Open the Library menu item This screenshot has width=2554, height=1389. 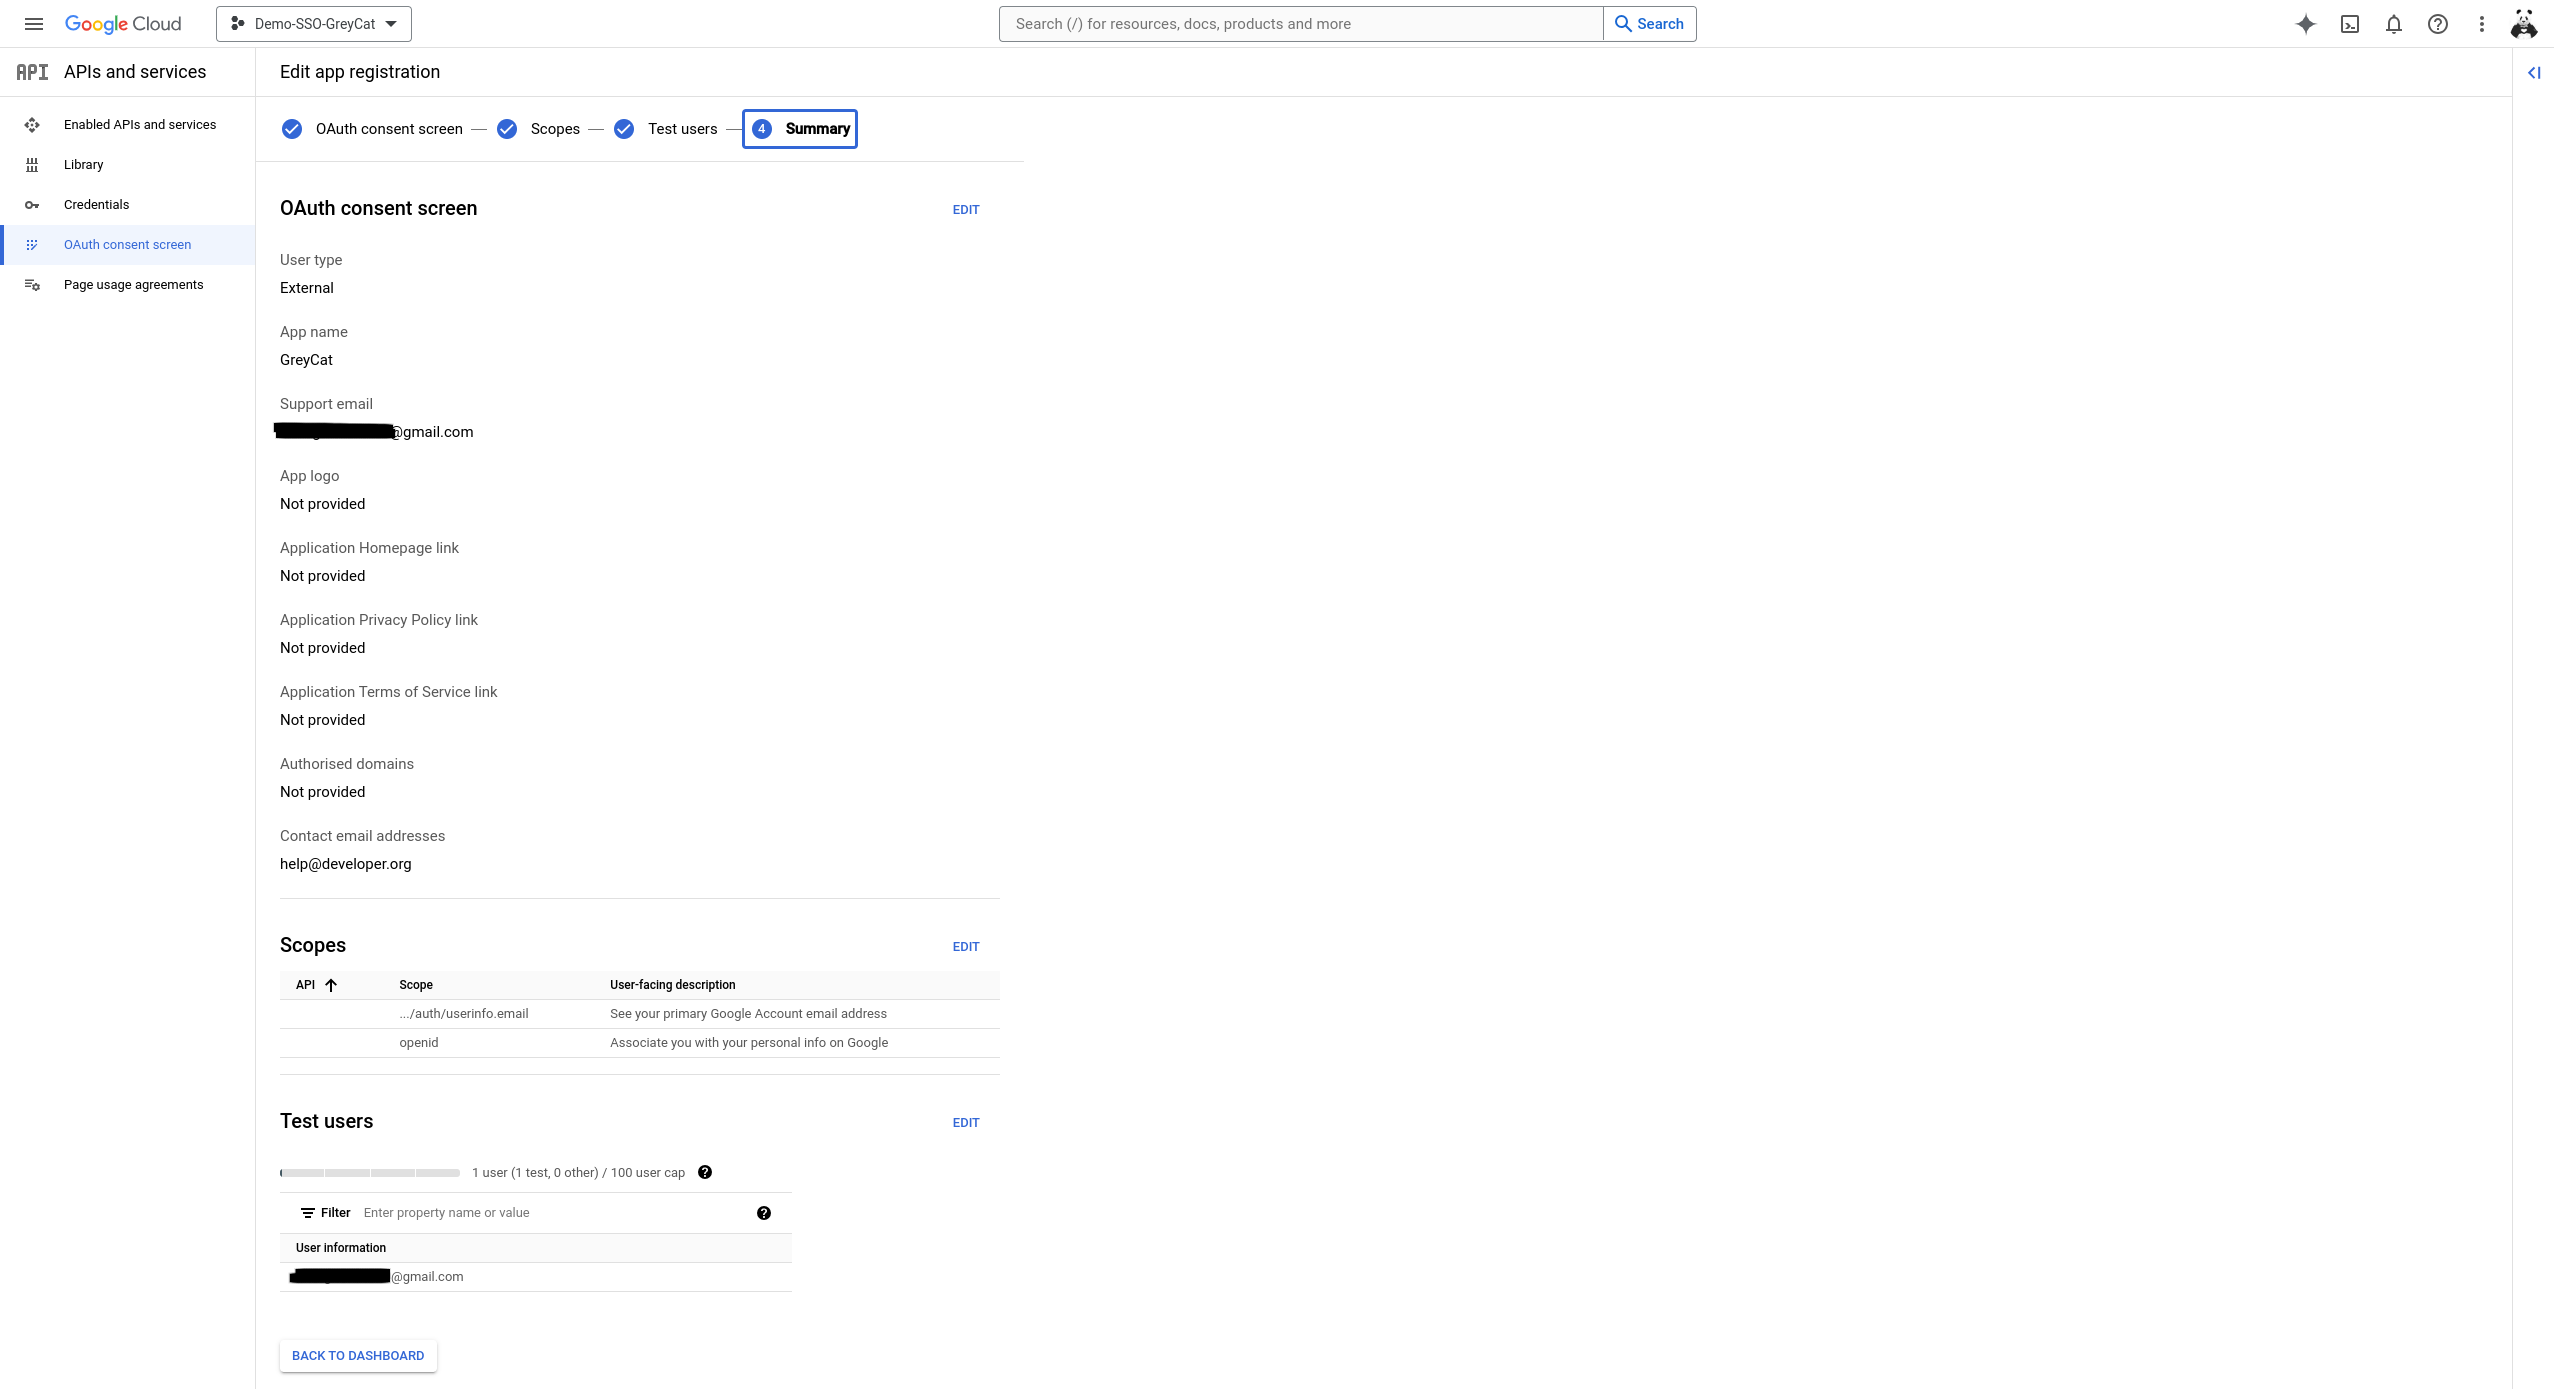pyautogui.click(x=128, y=165)
